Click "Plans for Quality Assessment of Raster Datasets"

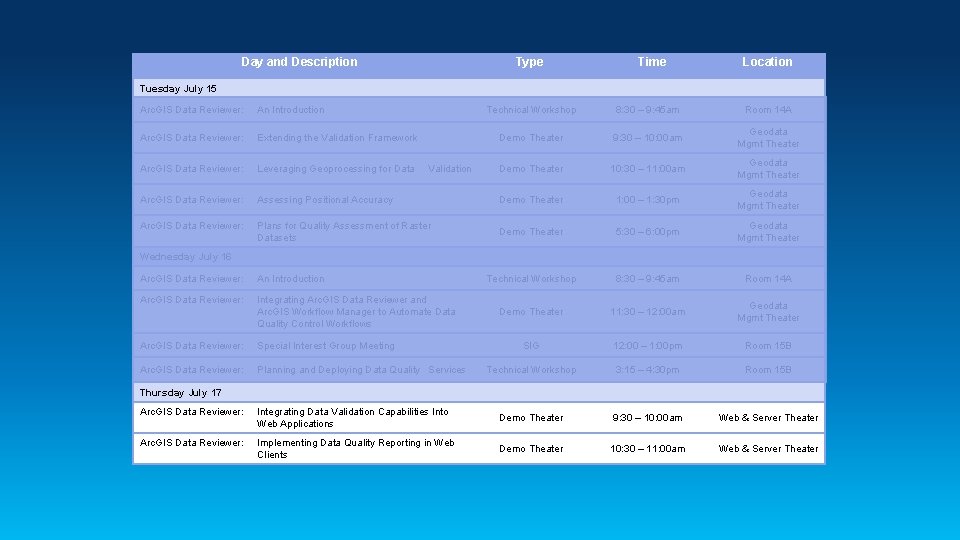tap(344, 231)
